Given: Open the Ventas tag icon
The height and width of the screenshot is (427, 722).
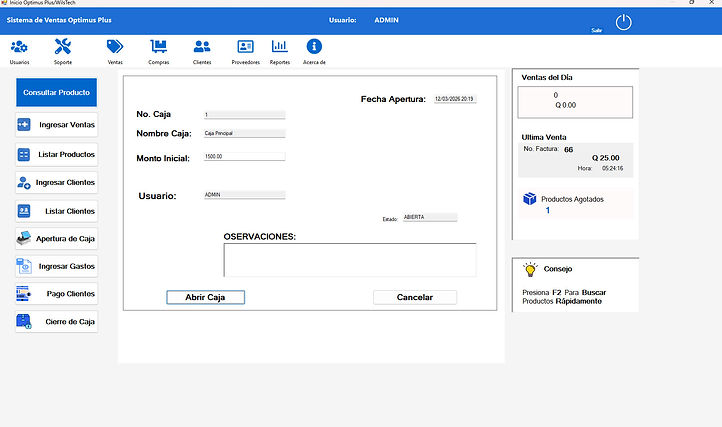Looking at the screenshot, I should pos(115,47).
